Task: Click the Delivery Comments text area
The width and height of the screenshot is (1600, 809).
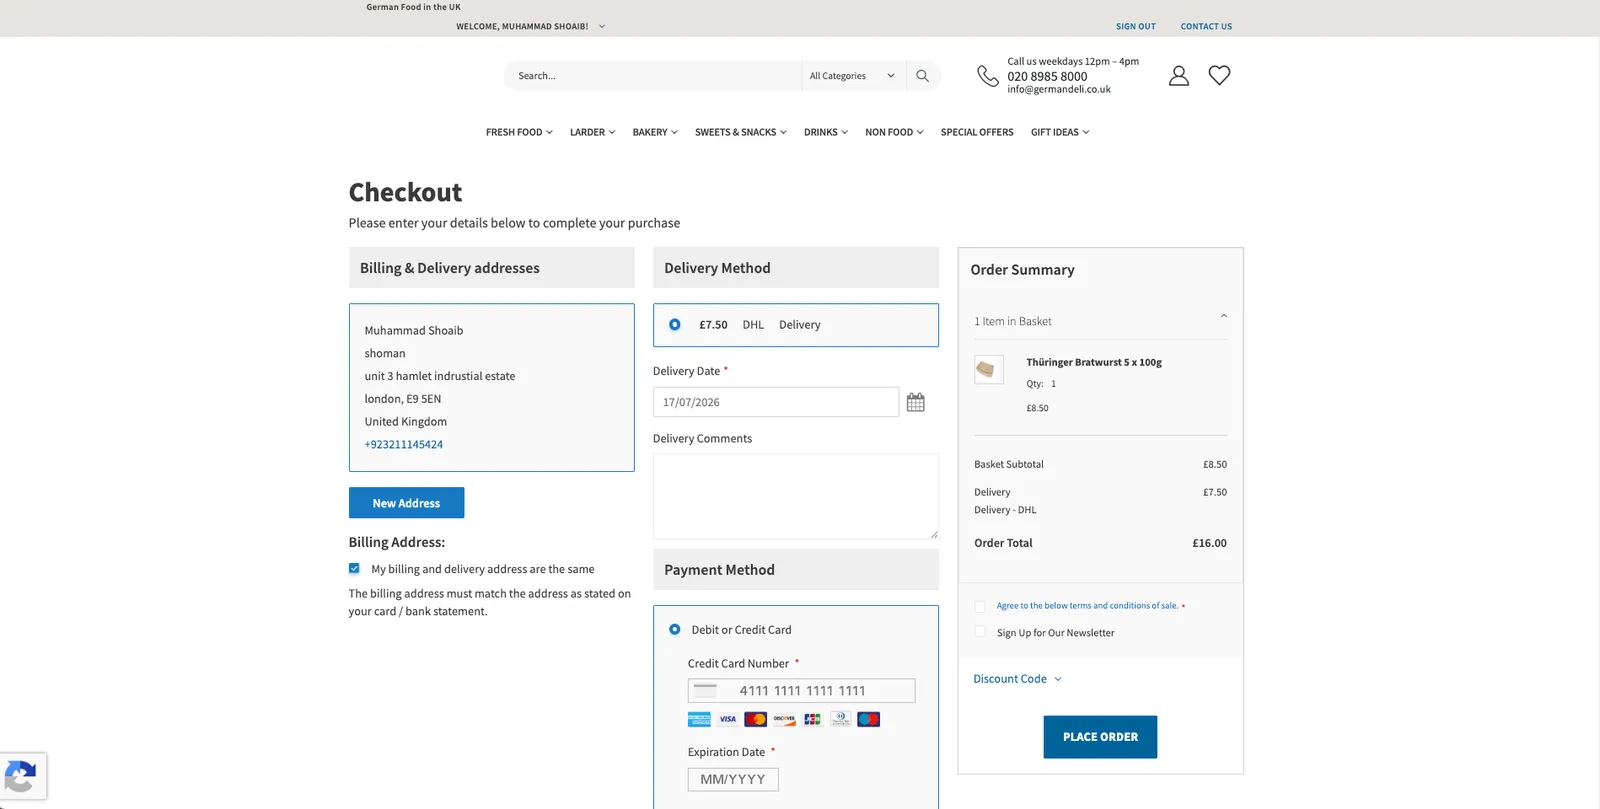Action: pyautogui.click(x=796, y=496)
